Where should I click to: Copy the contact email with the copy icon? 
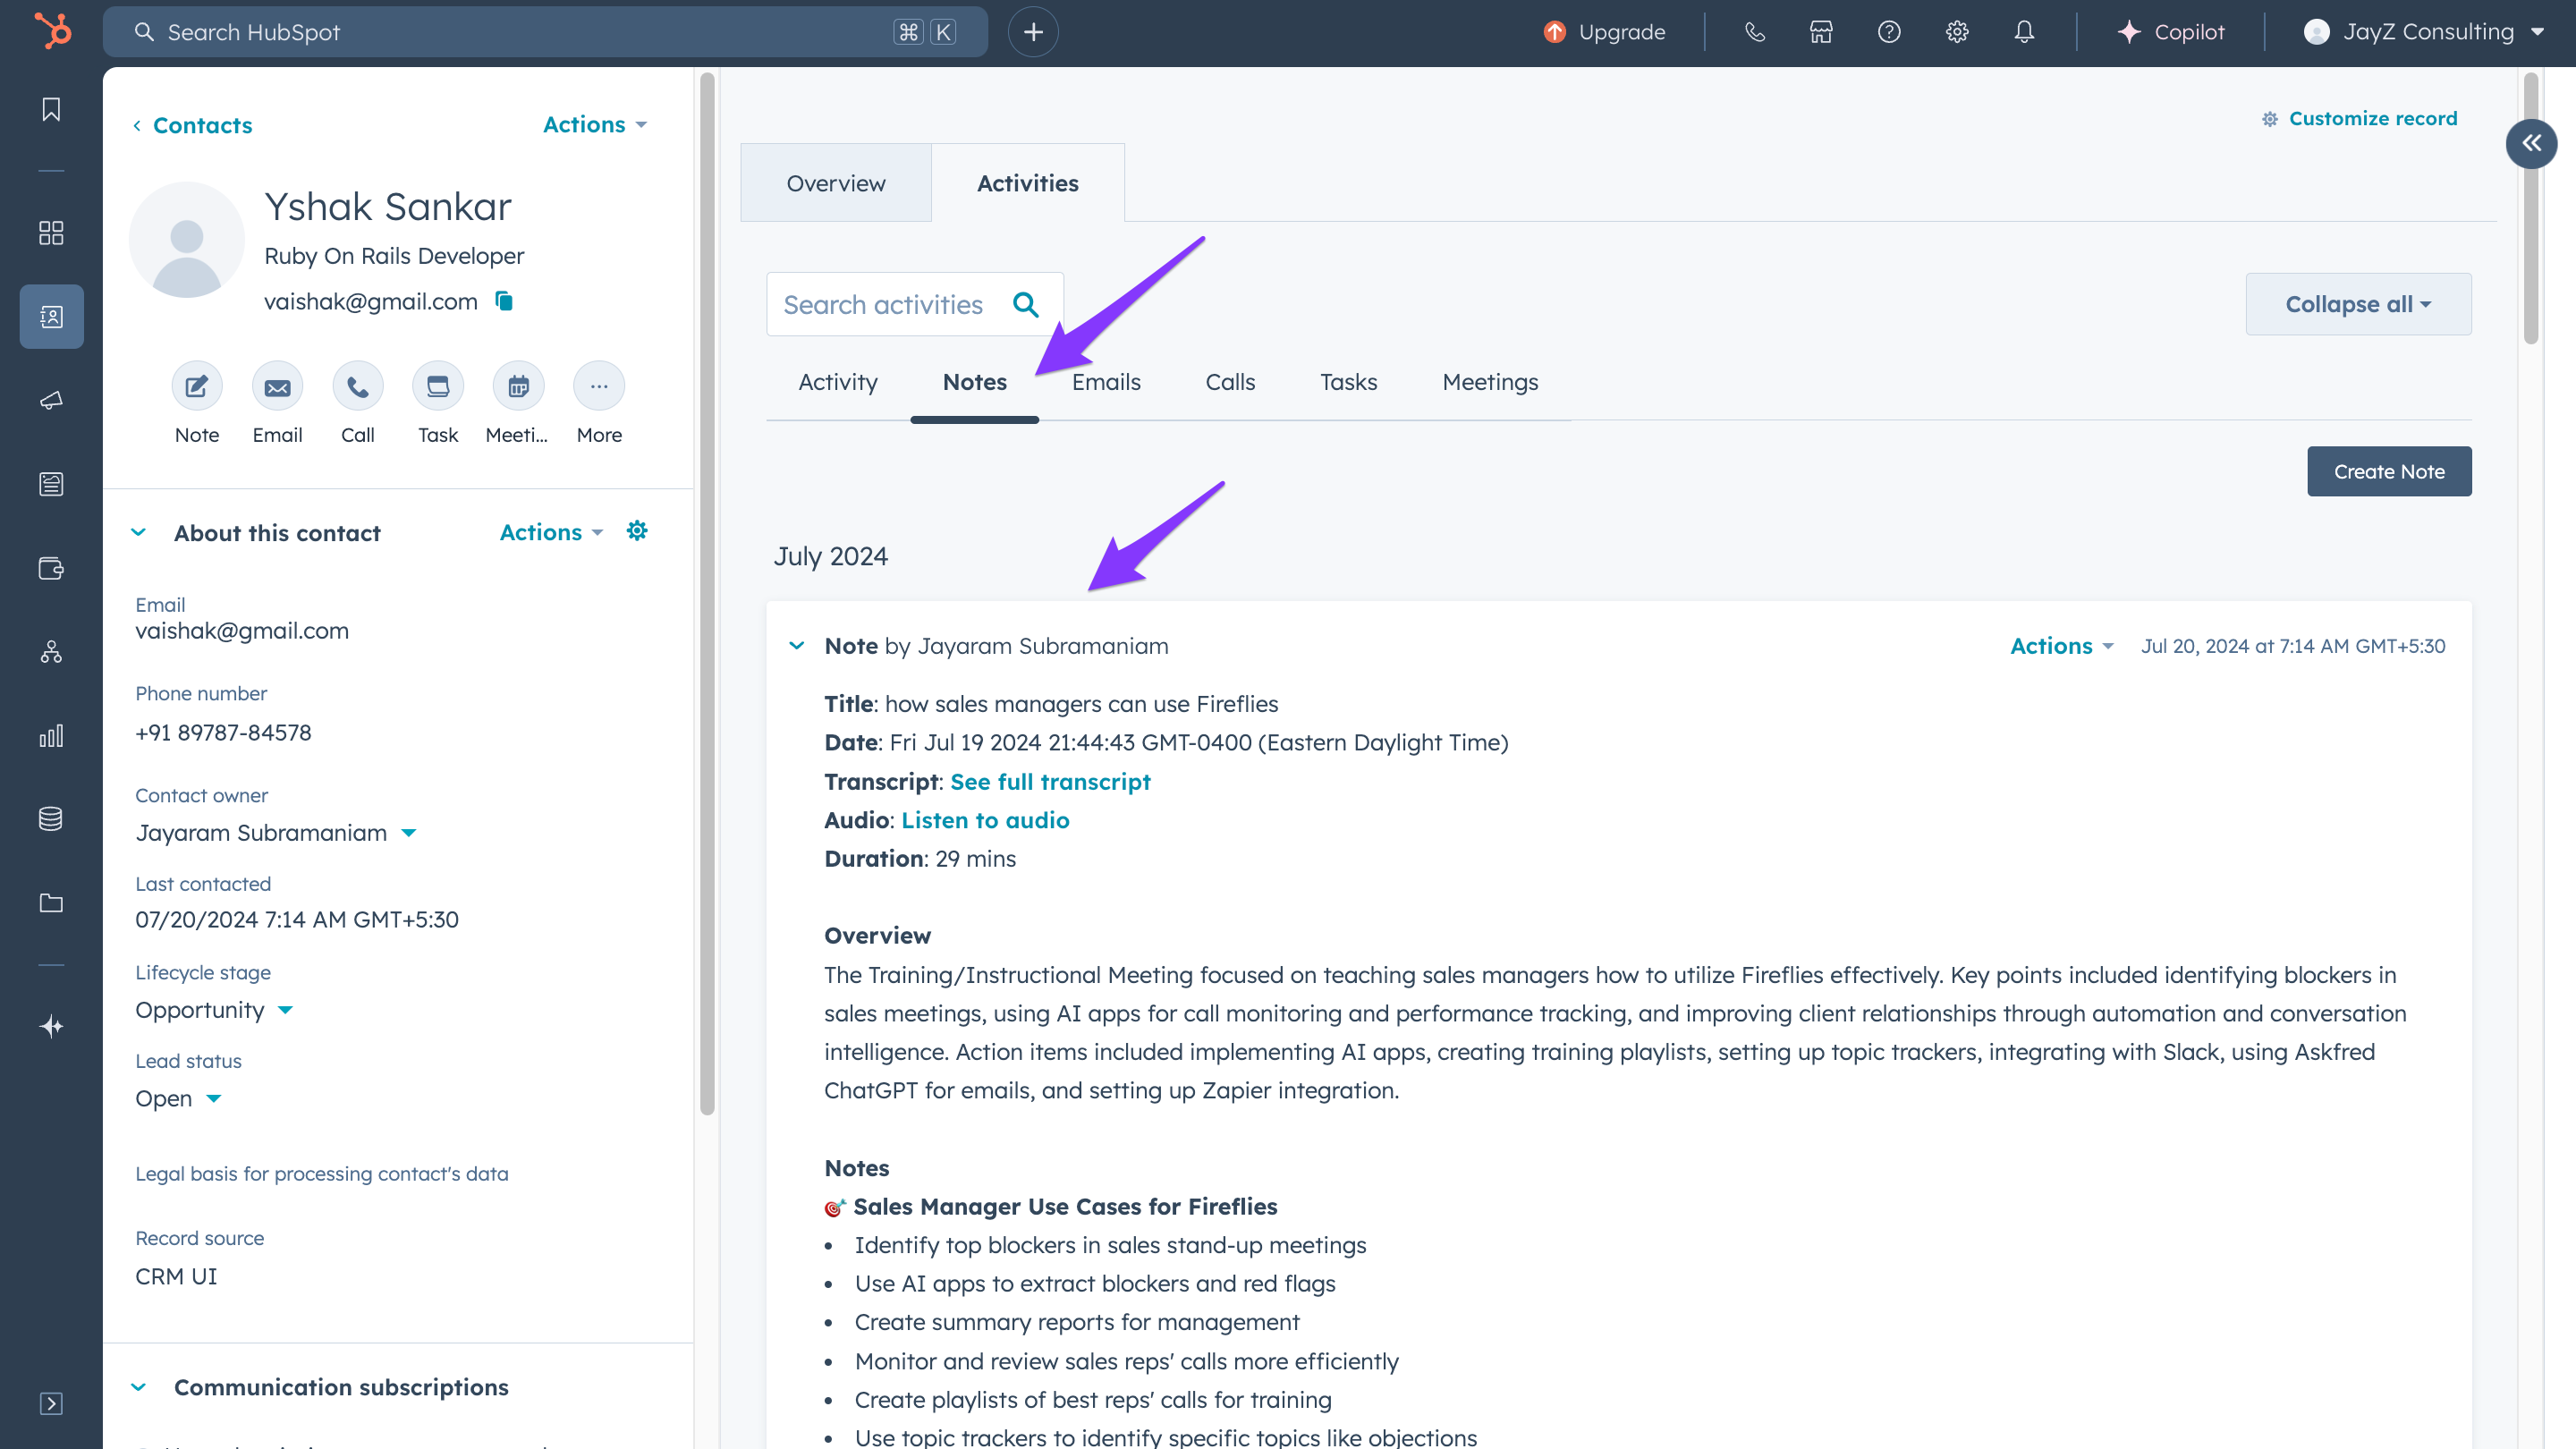504,301
